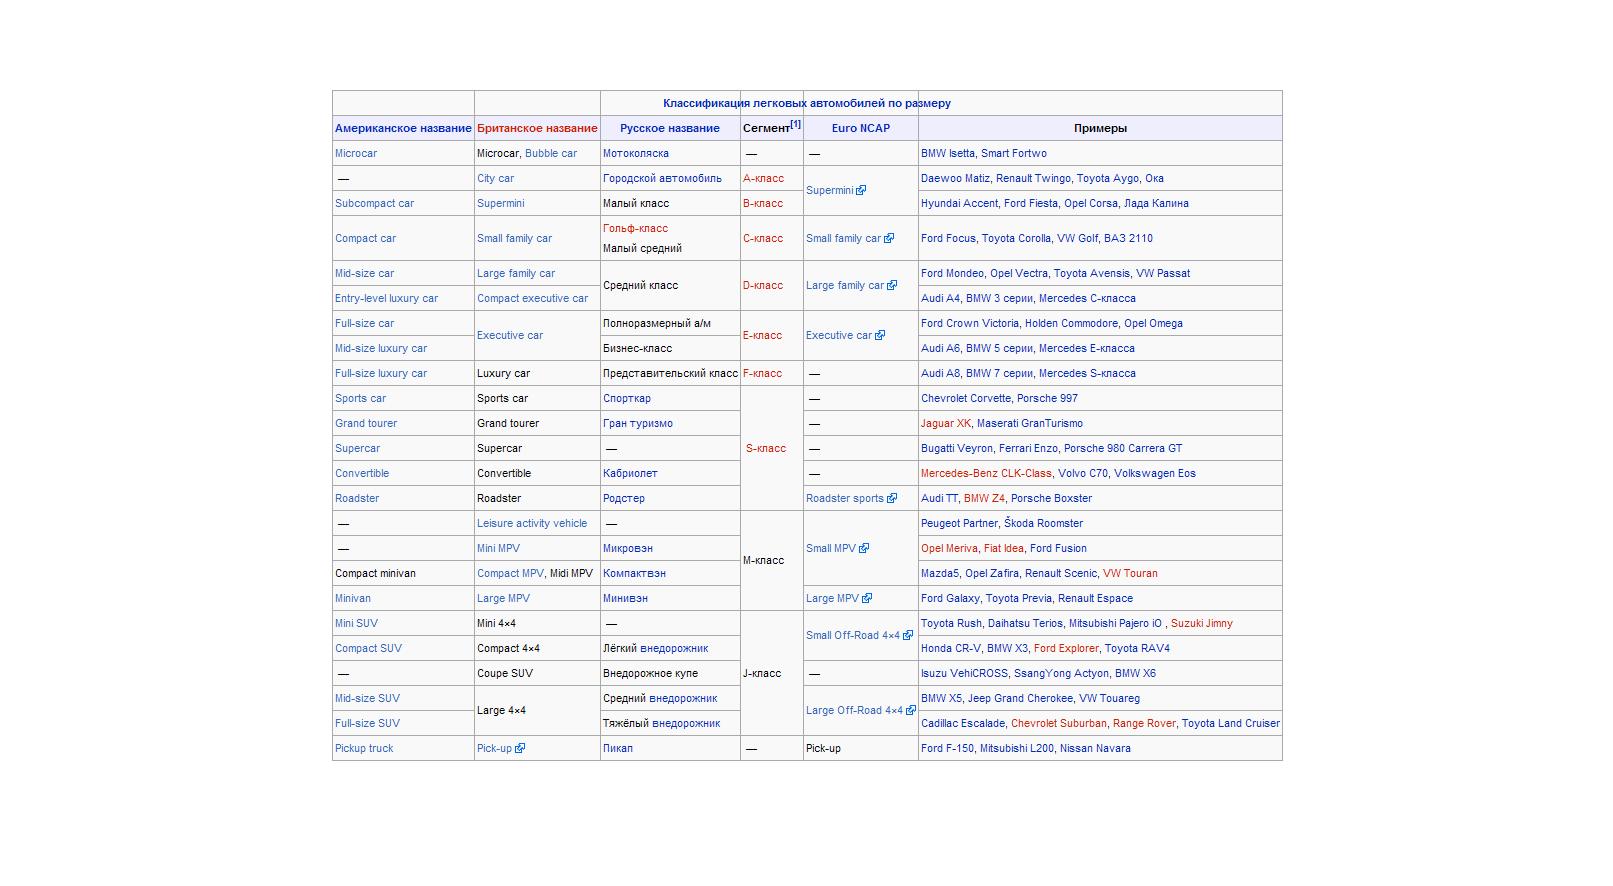Open the Городской автомобиль link

(662, 178)
